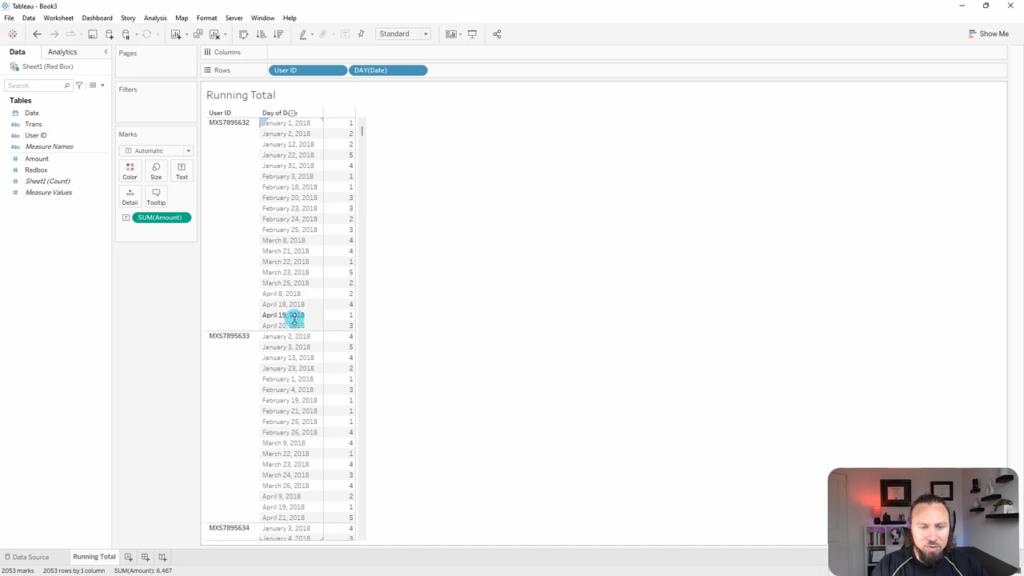Click the Save workbook toolbar icon
The height and width of the screenshot is (576, 1024).
(92, 34)
